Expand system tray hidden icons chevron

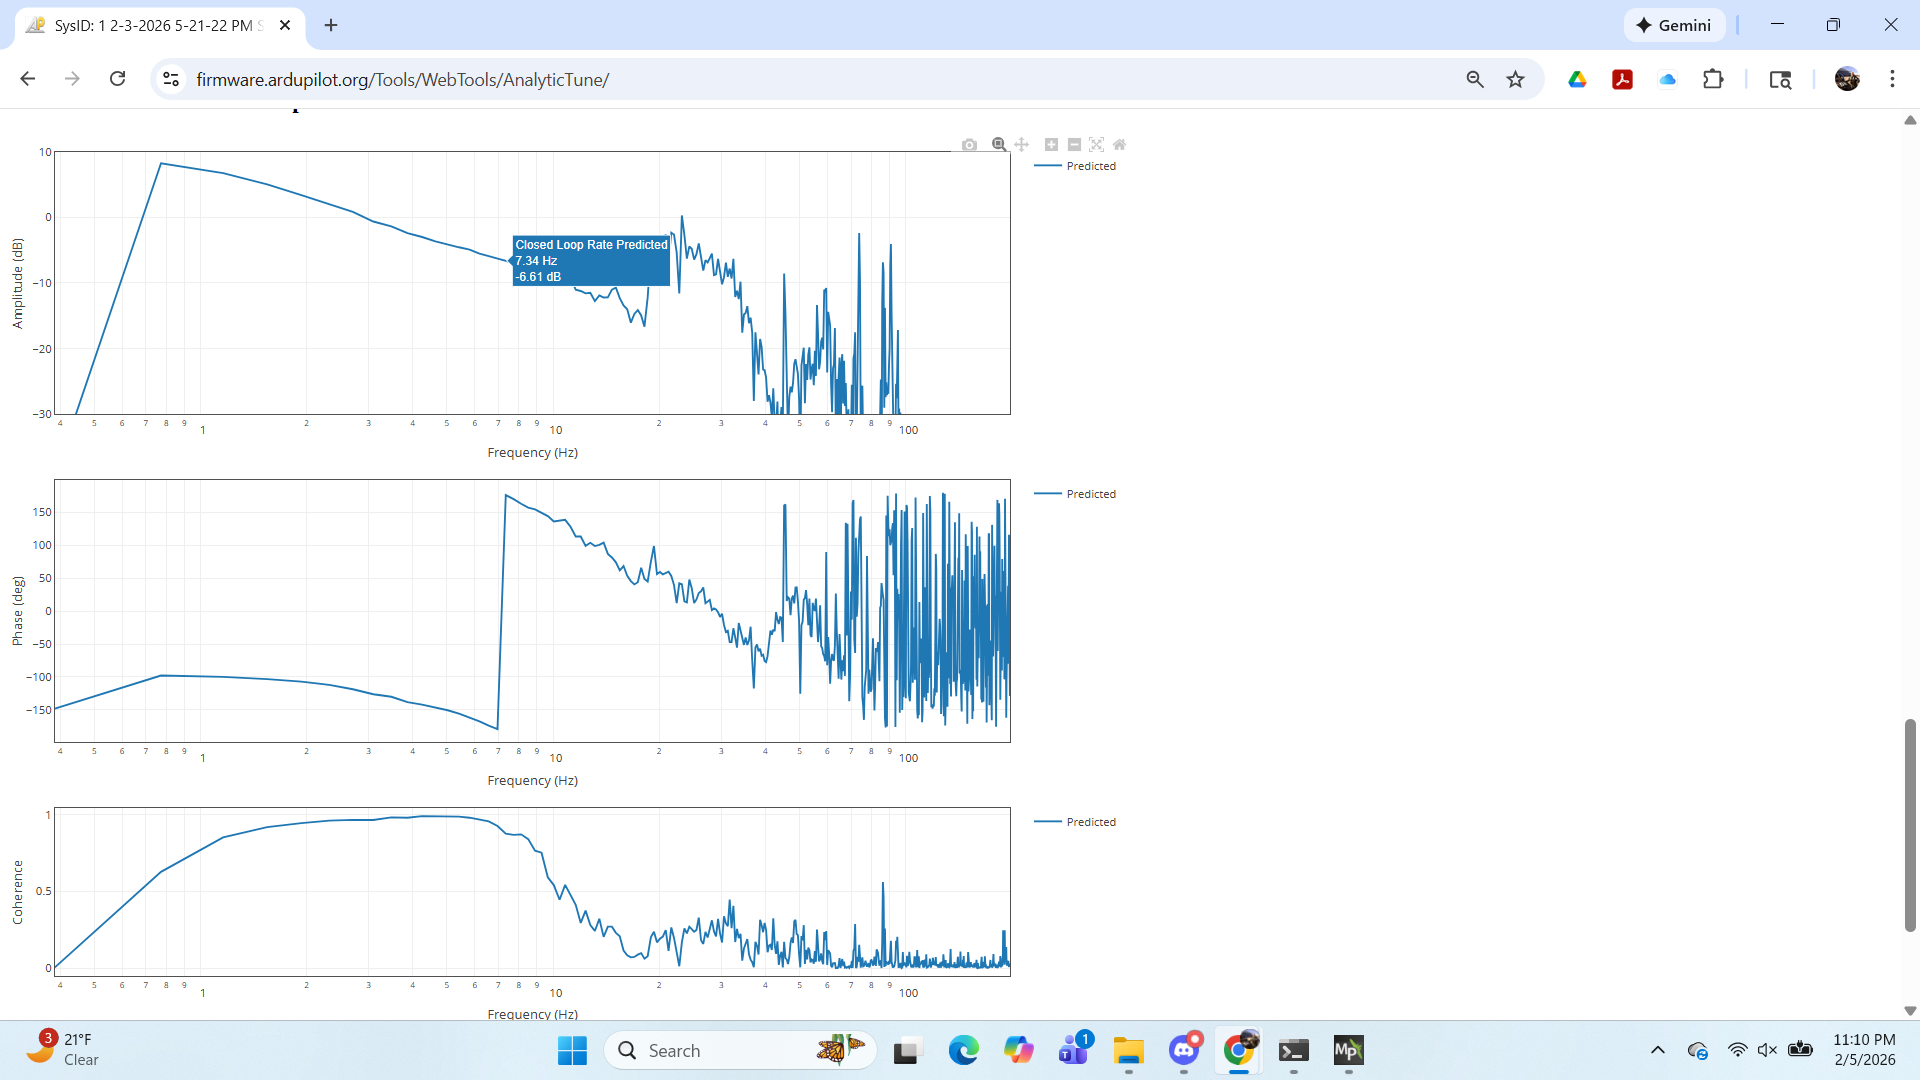click(x=1657, y=1050)
